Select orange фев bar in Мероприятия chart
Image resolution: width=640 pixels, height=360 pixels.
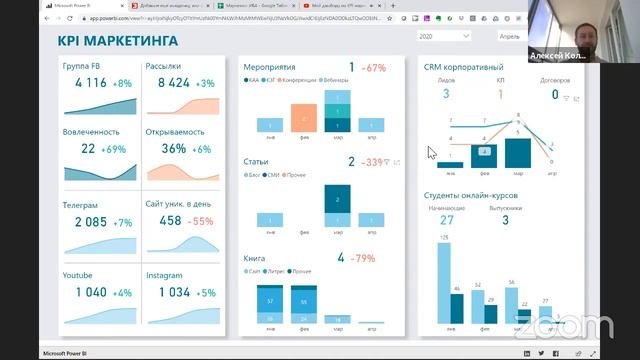click(x=304, y=118)
